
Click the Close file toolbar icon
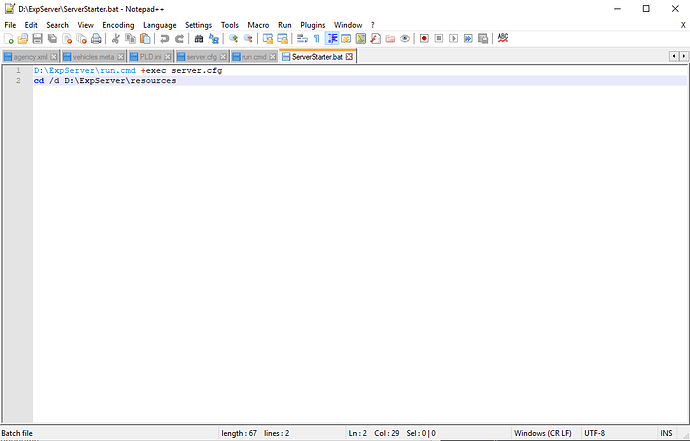pos(67,39)
